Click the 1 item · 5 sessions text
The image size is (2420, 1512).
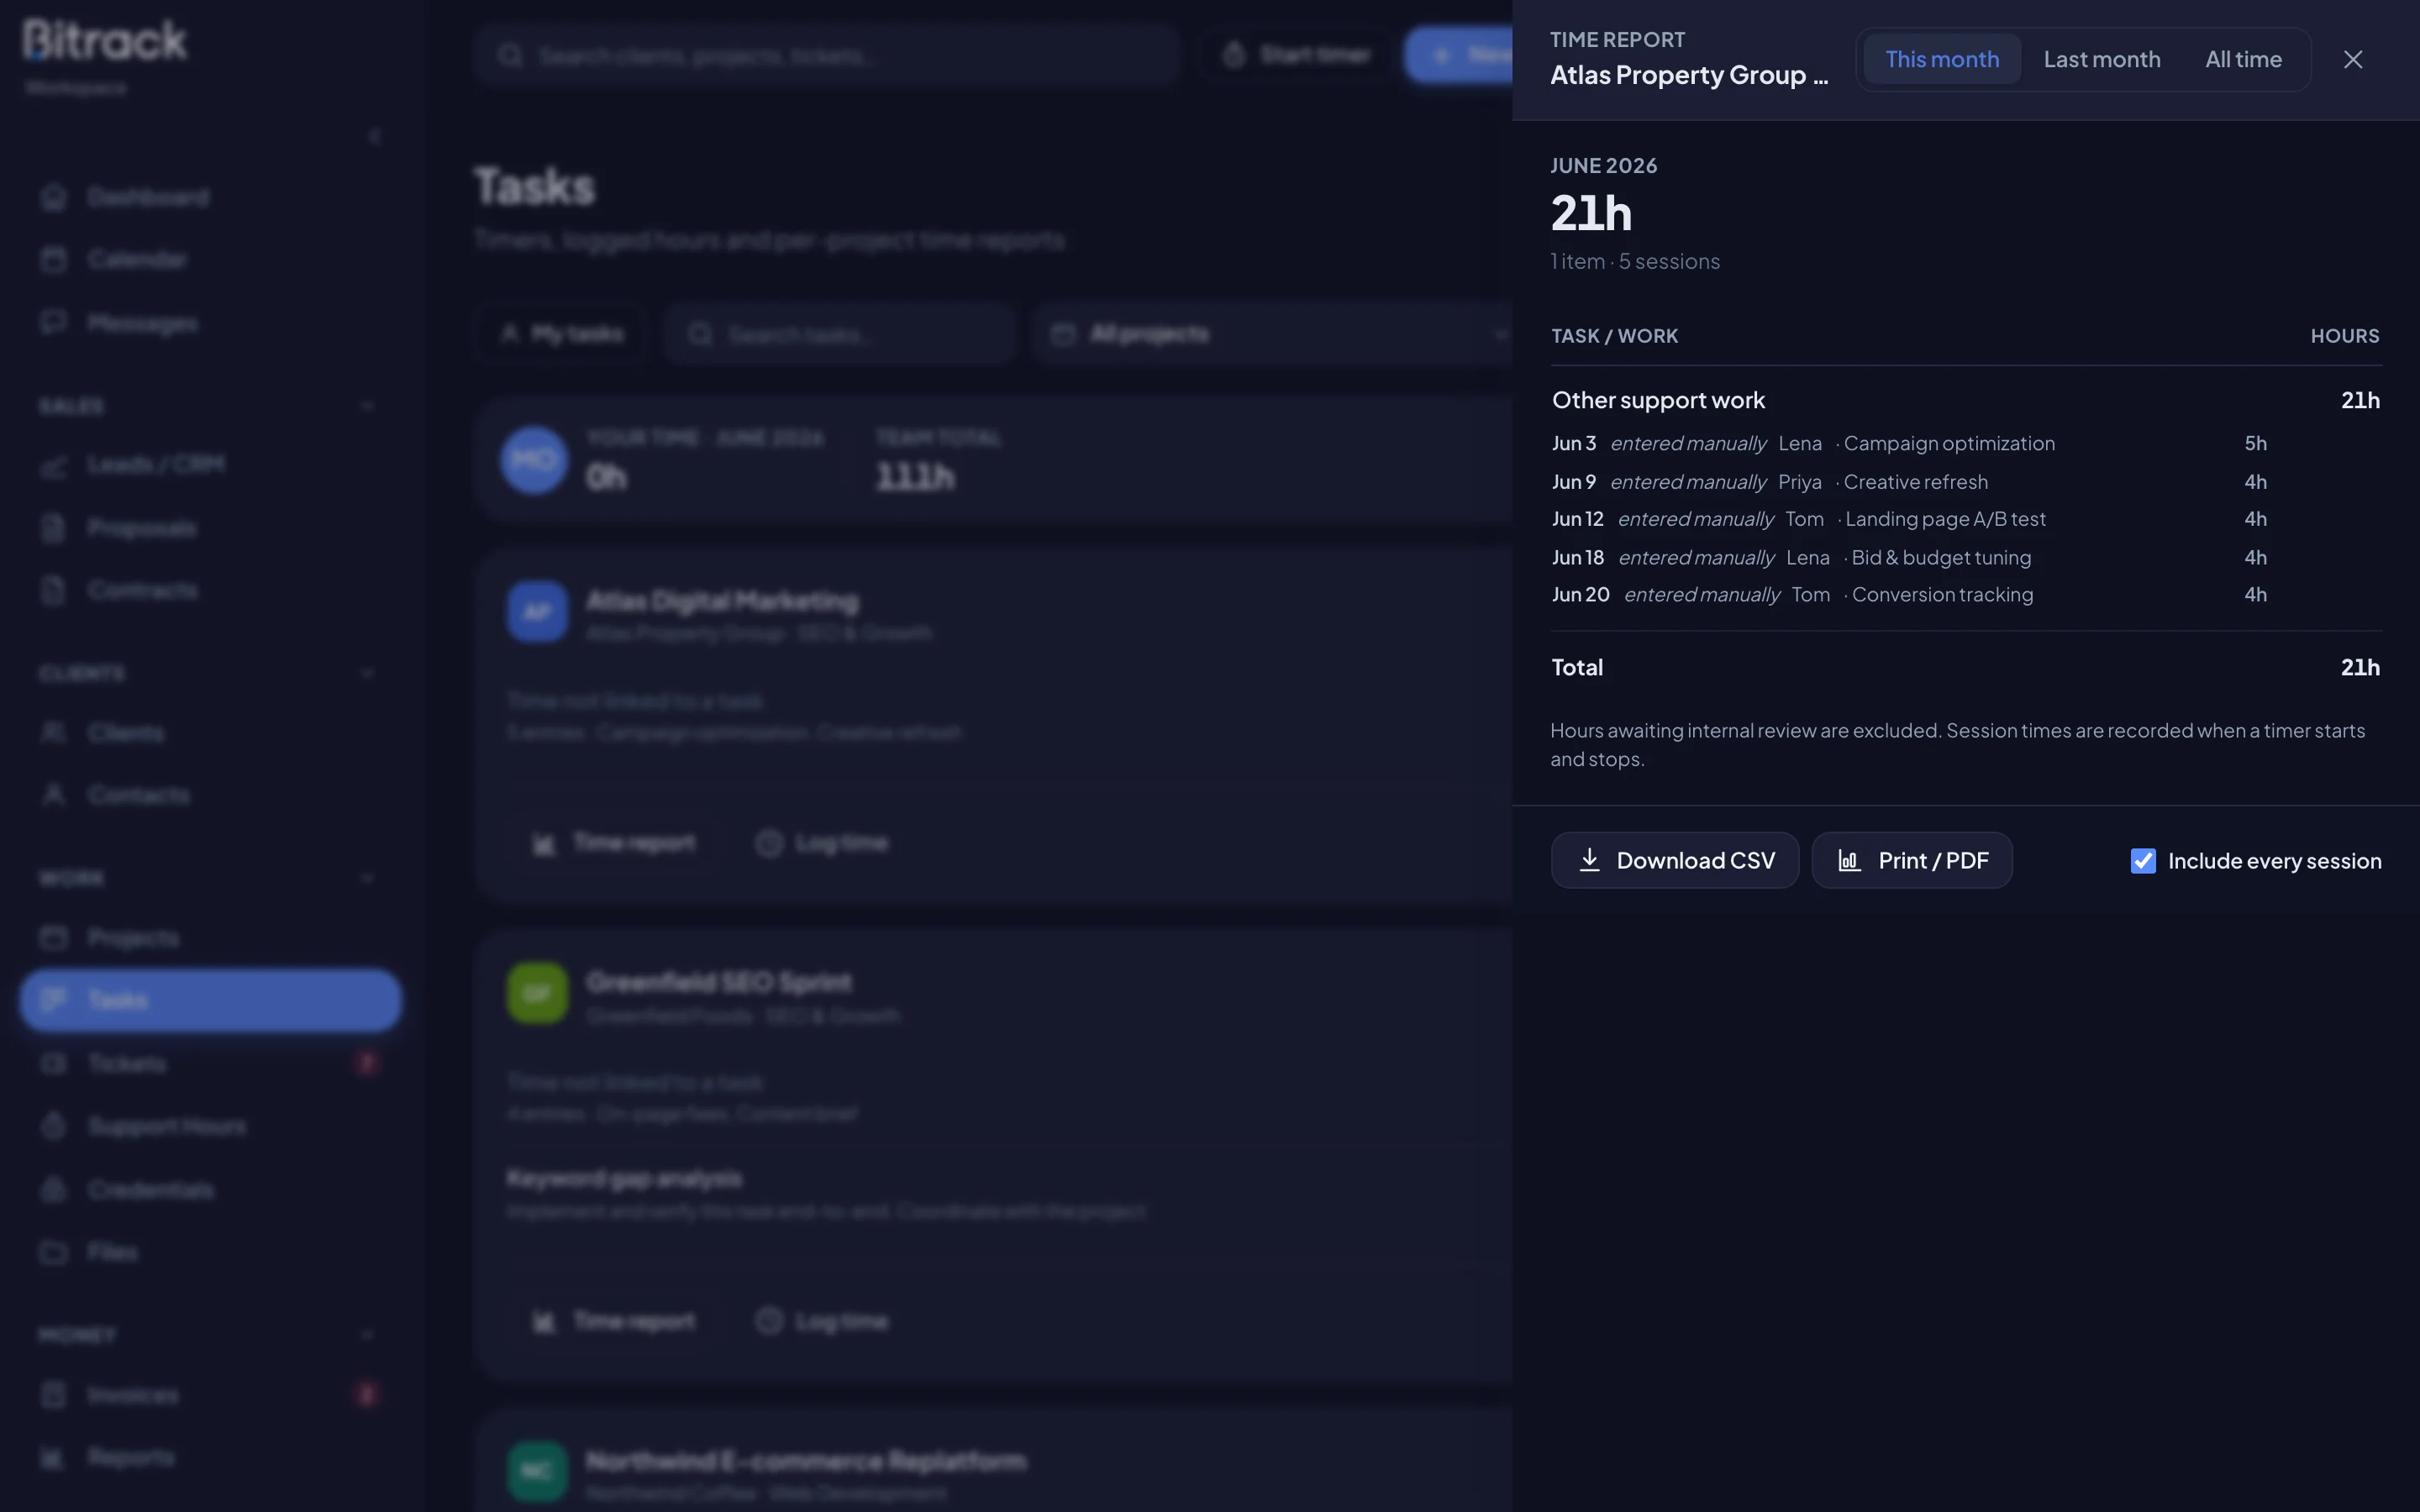coord(1635,261)
